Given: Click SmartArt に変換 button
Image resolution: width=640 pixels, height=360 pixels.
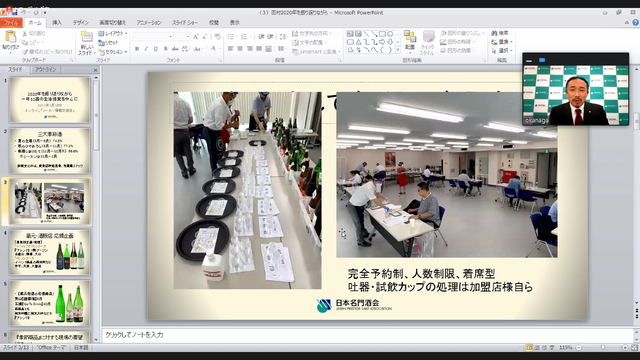Looking at the screenshot, I should (316, 52).
